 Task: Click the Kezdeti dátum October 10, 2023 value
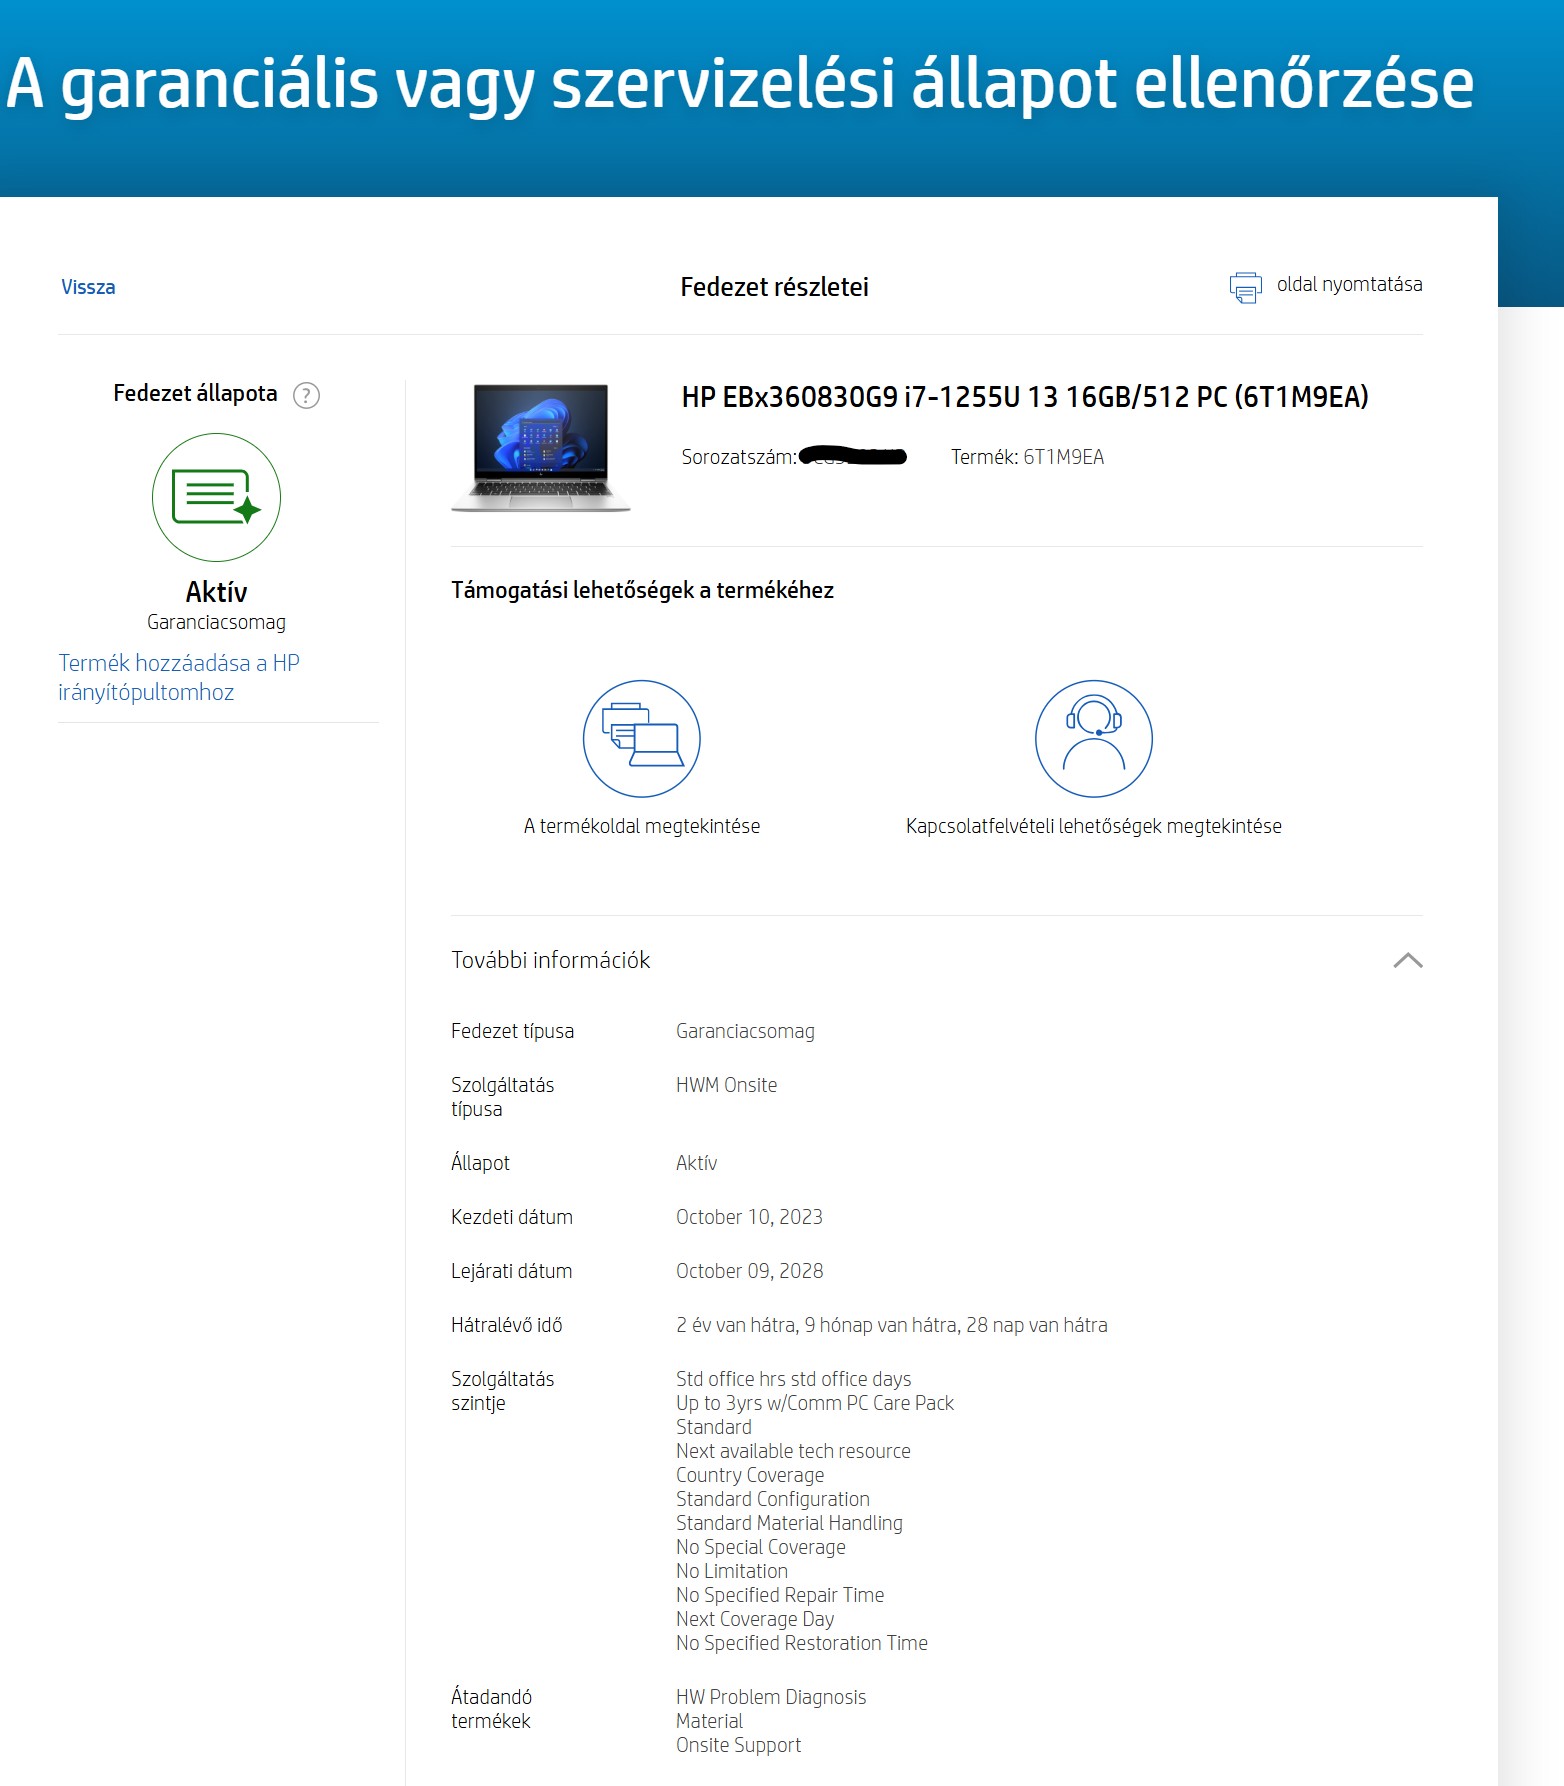point(749,1217)
